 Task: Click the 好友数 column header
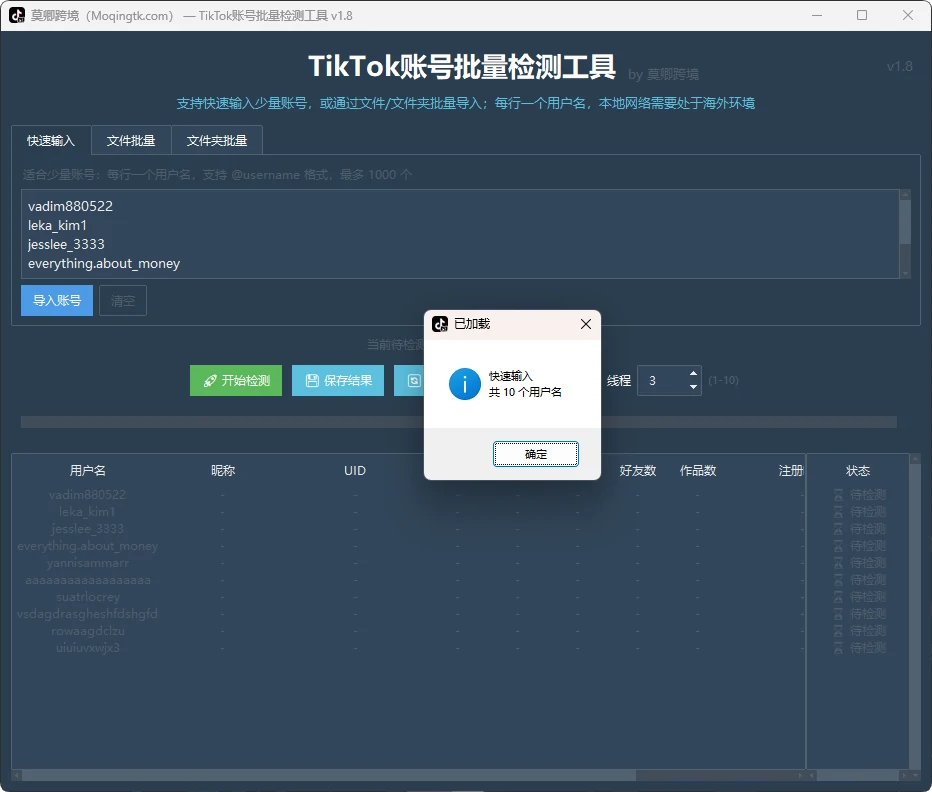[638, 471]
